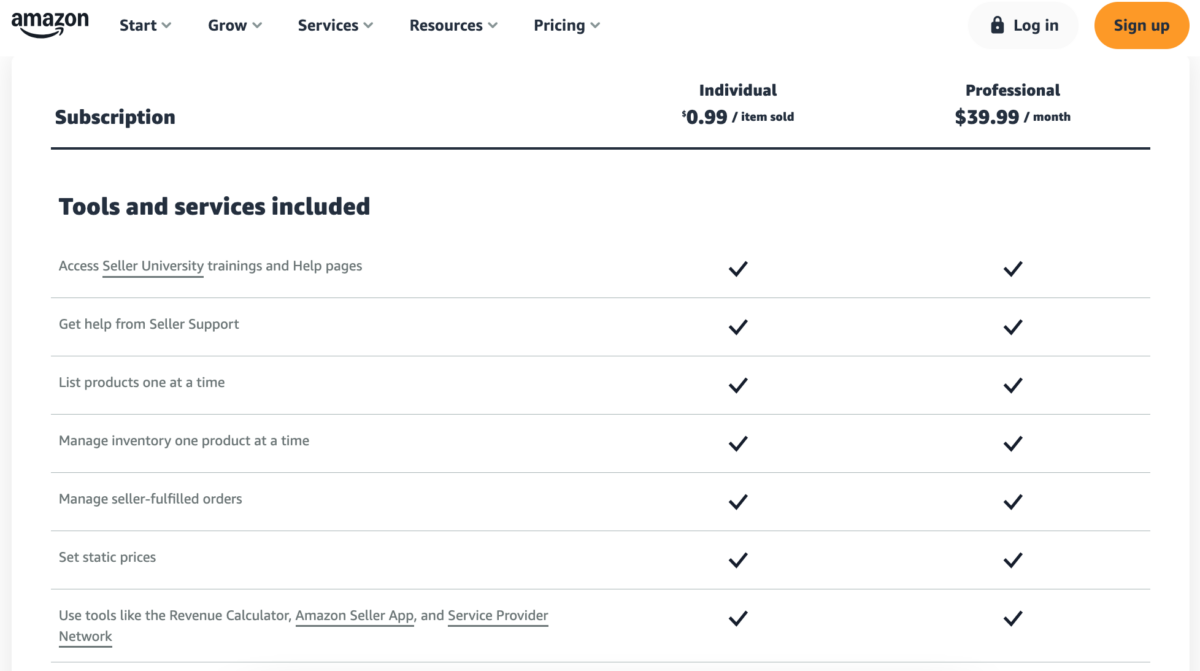Click the lock icon beside Log in

pyautogui.click(x=997, y=25)
